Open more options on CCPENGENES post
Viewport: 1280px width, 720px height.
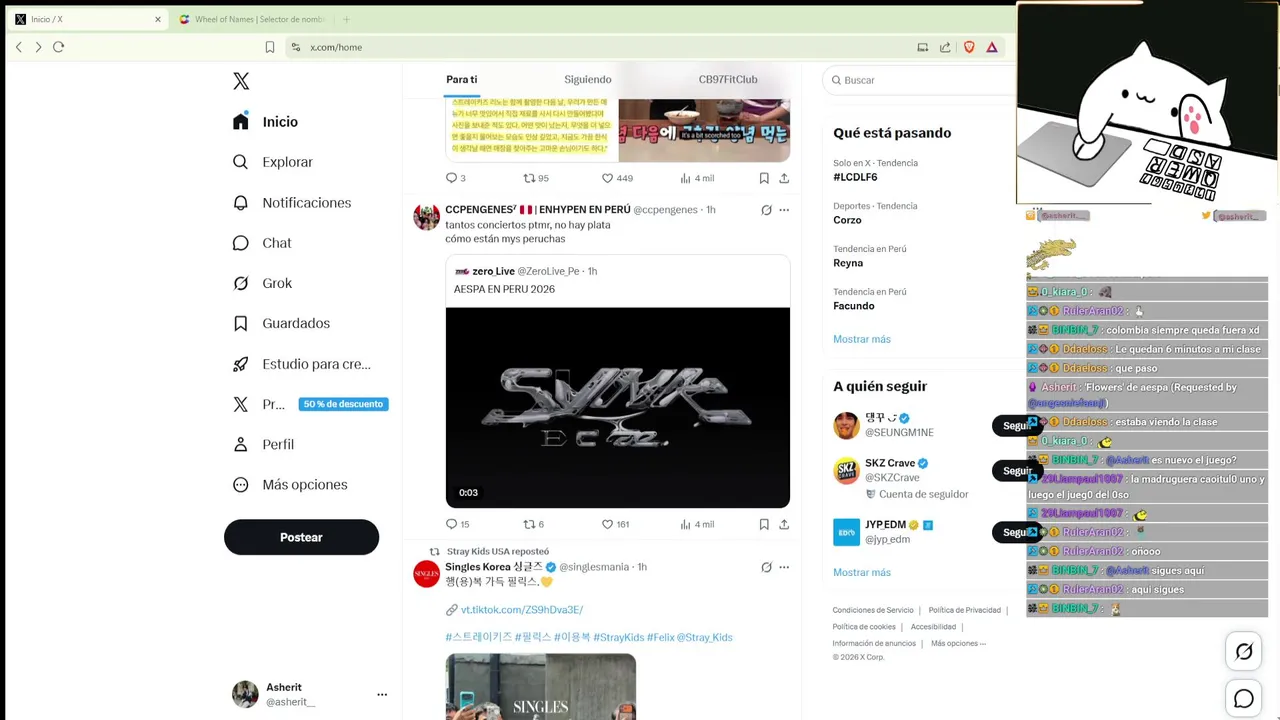[784, 210]
